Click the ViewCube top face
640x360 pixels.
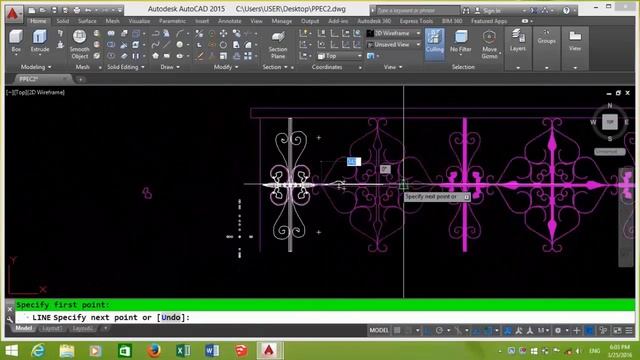coord(610,122)
